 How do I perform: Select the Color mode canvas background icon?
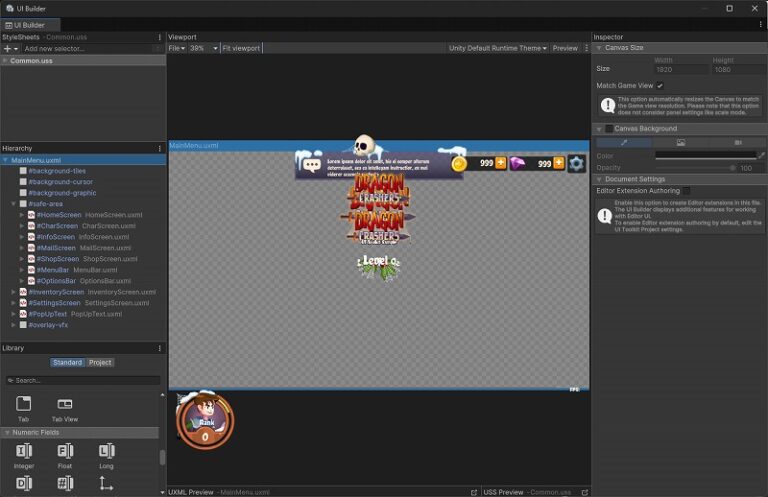624,142
